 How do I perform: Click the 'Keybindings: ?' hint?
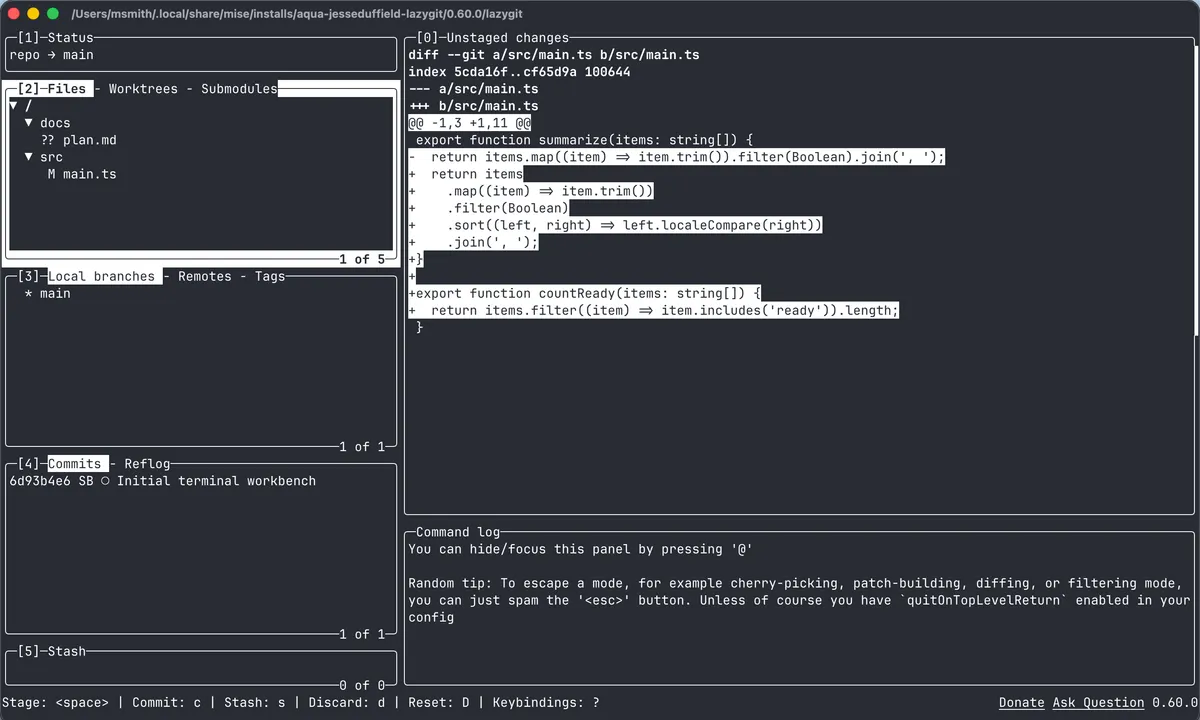coord(546,703)
